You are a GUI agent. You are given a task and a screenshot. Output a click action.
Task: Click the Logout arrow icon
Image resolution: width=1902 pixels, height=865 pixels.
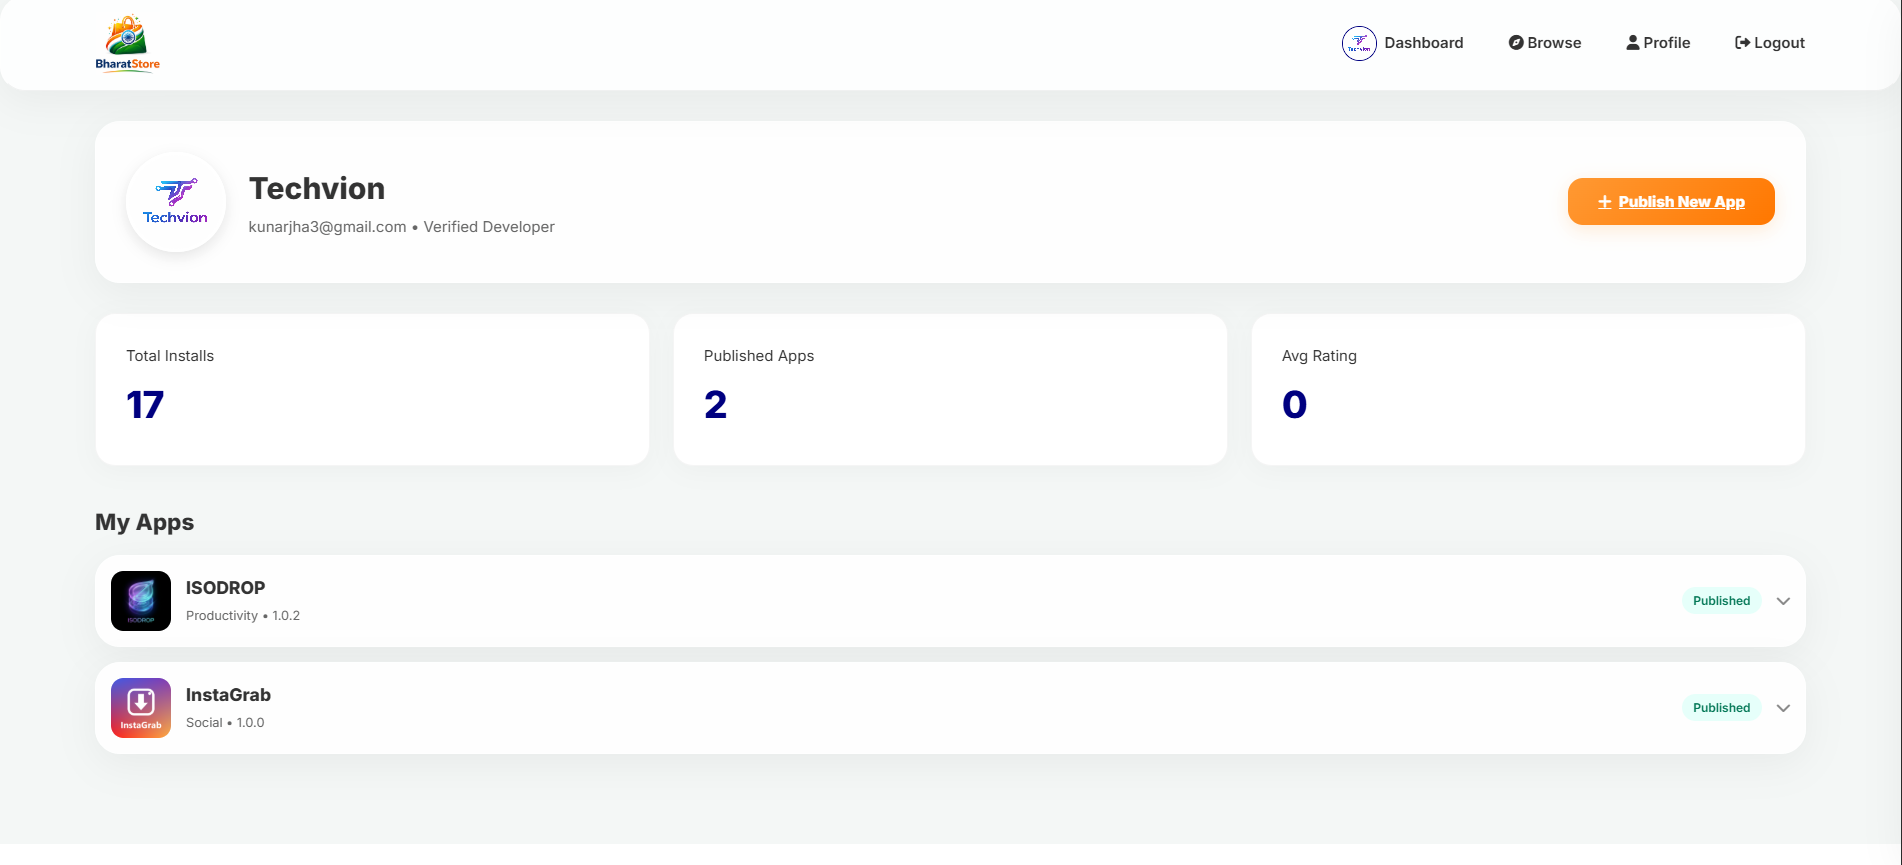[1742, 43]
